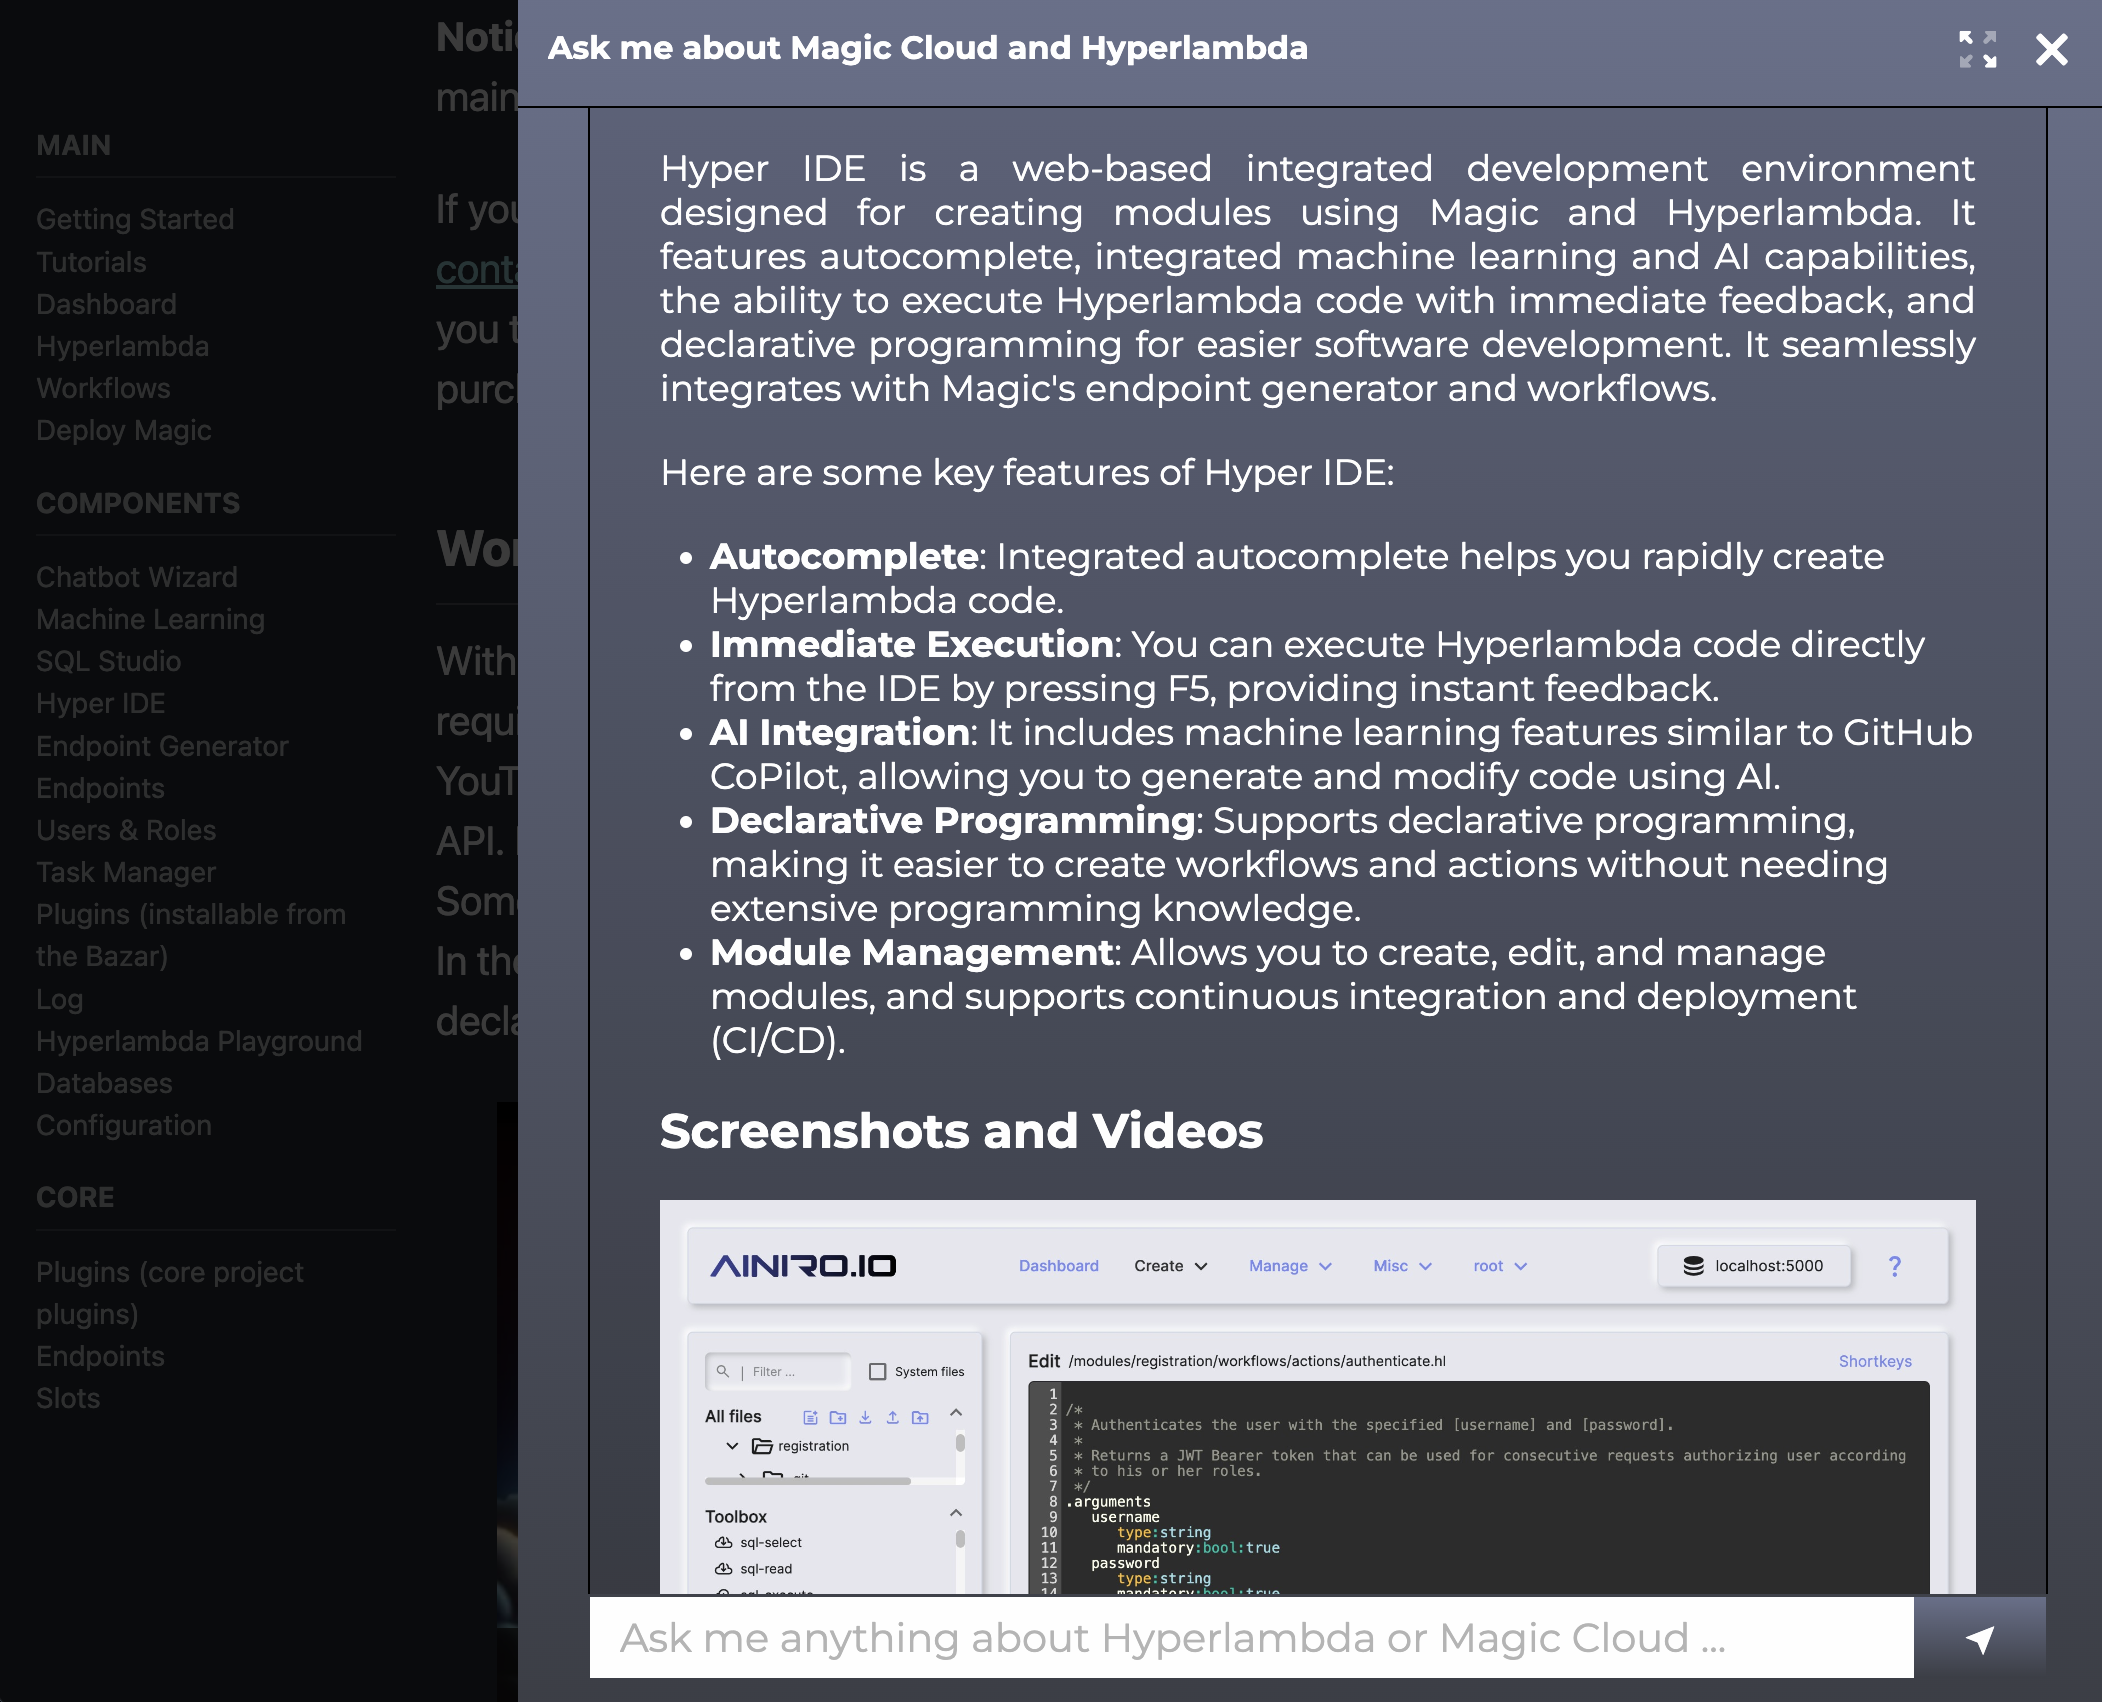Viewport: 2102px width, 1702px height.
Task: Click the new file icon beside All files
Action: pyautogui.click(x=810, y=1417)
